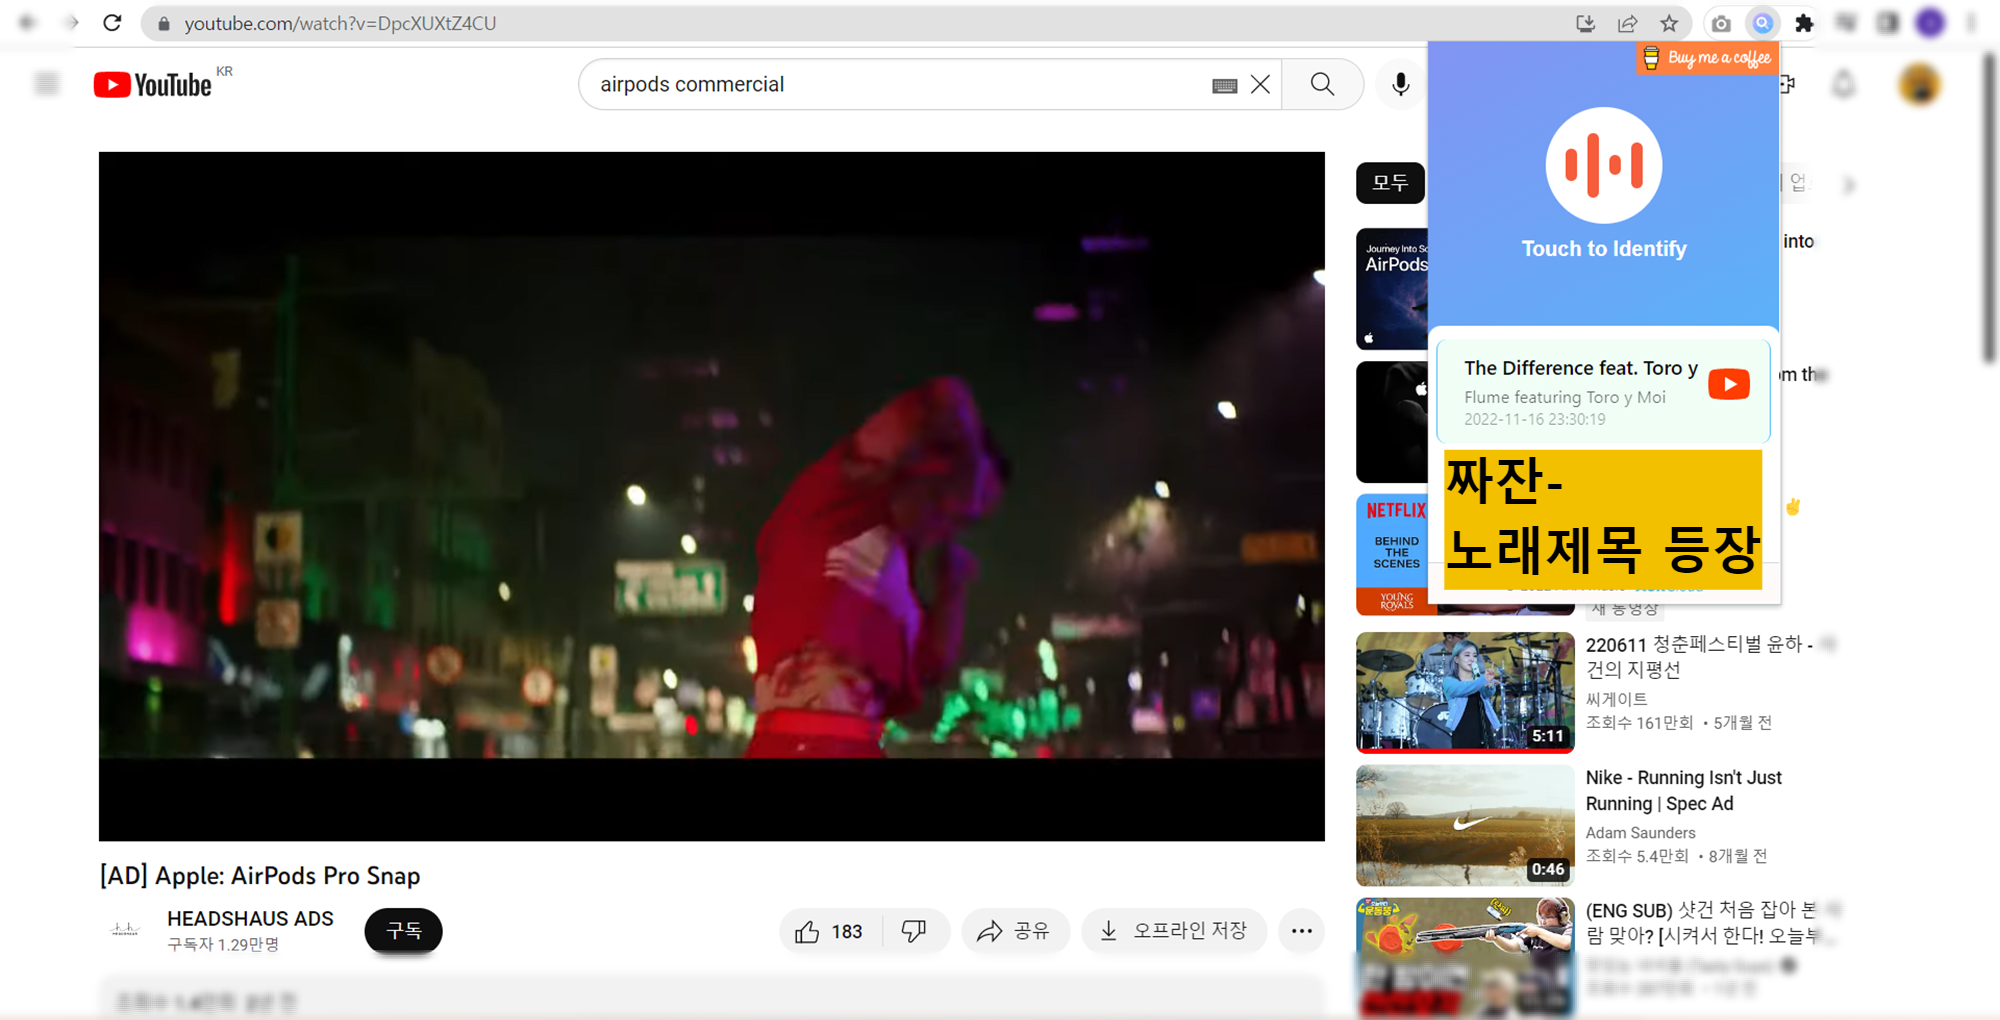Click The Difference feat. Toro y song title
This screenshot has height=1020, width=2000.
tap(1581, 368)
